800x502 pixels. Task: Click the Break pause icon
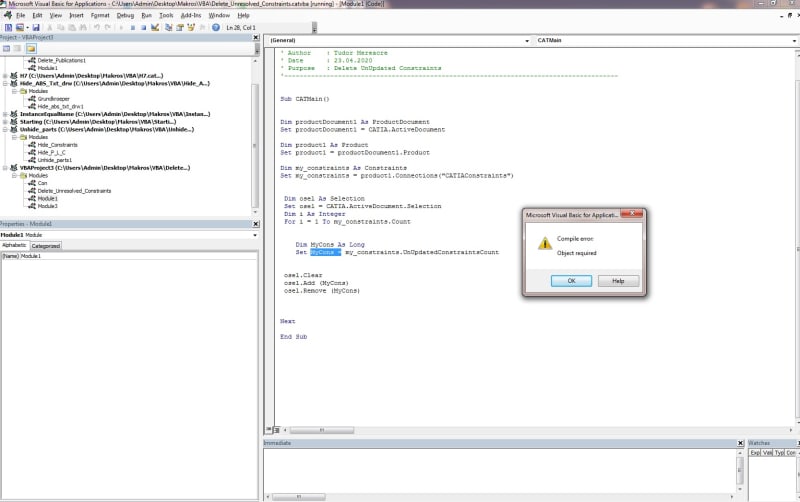(x=133, y=28)
